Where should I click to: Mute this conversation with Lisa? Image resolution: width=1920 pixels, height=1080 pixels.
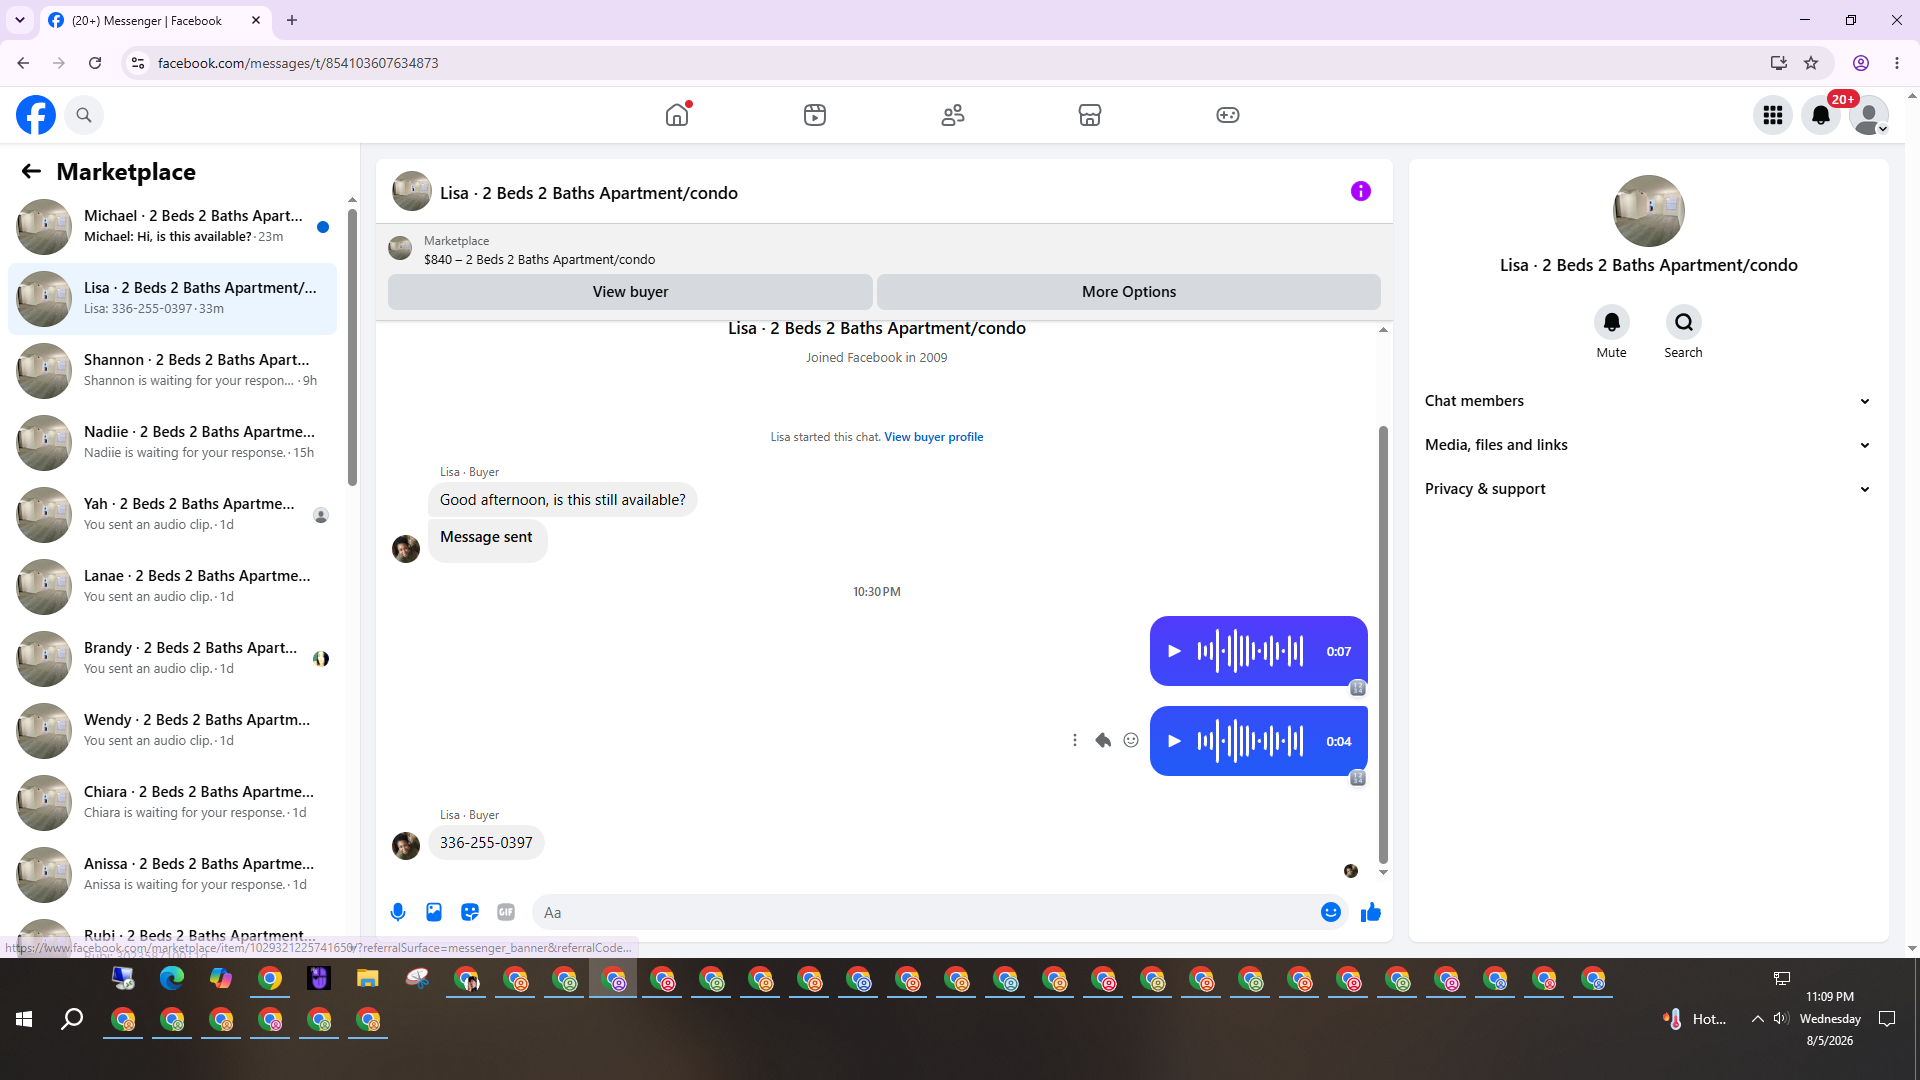[x=1612, y=322]
